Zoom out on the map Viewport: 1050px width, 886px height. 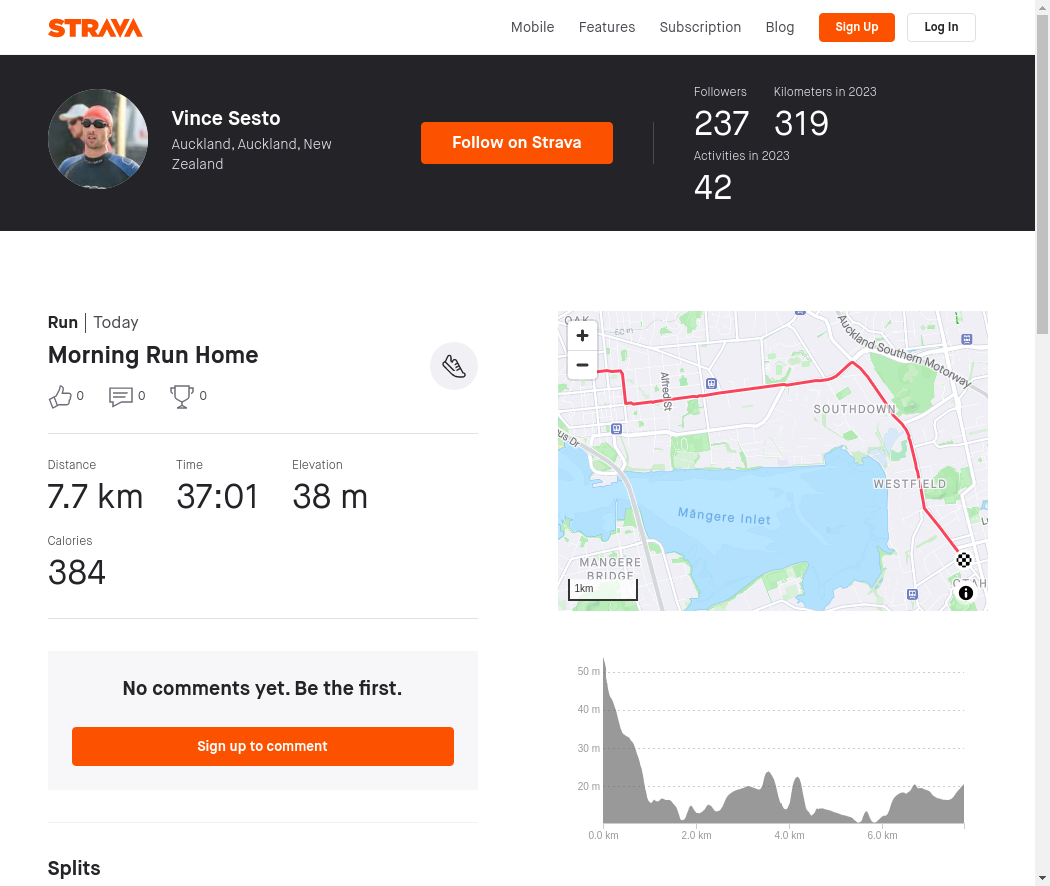[x=582, y=365]
